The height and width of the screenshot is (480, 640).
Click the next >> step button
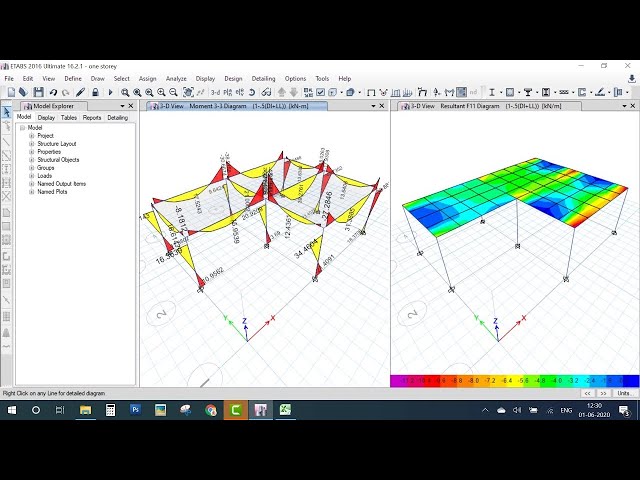tap(603, 393)
